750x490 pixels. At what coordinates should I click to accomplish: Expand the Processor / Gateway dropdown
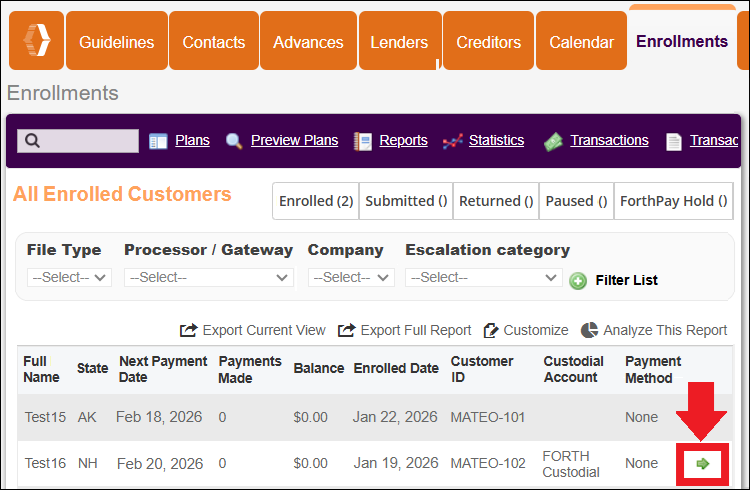209,278
